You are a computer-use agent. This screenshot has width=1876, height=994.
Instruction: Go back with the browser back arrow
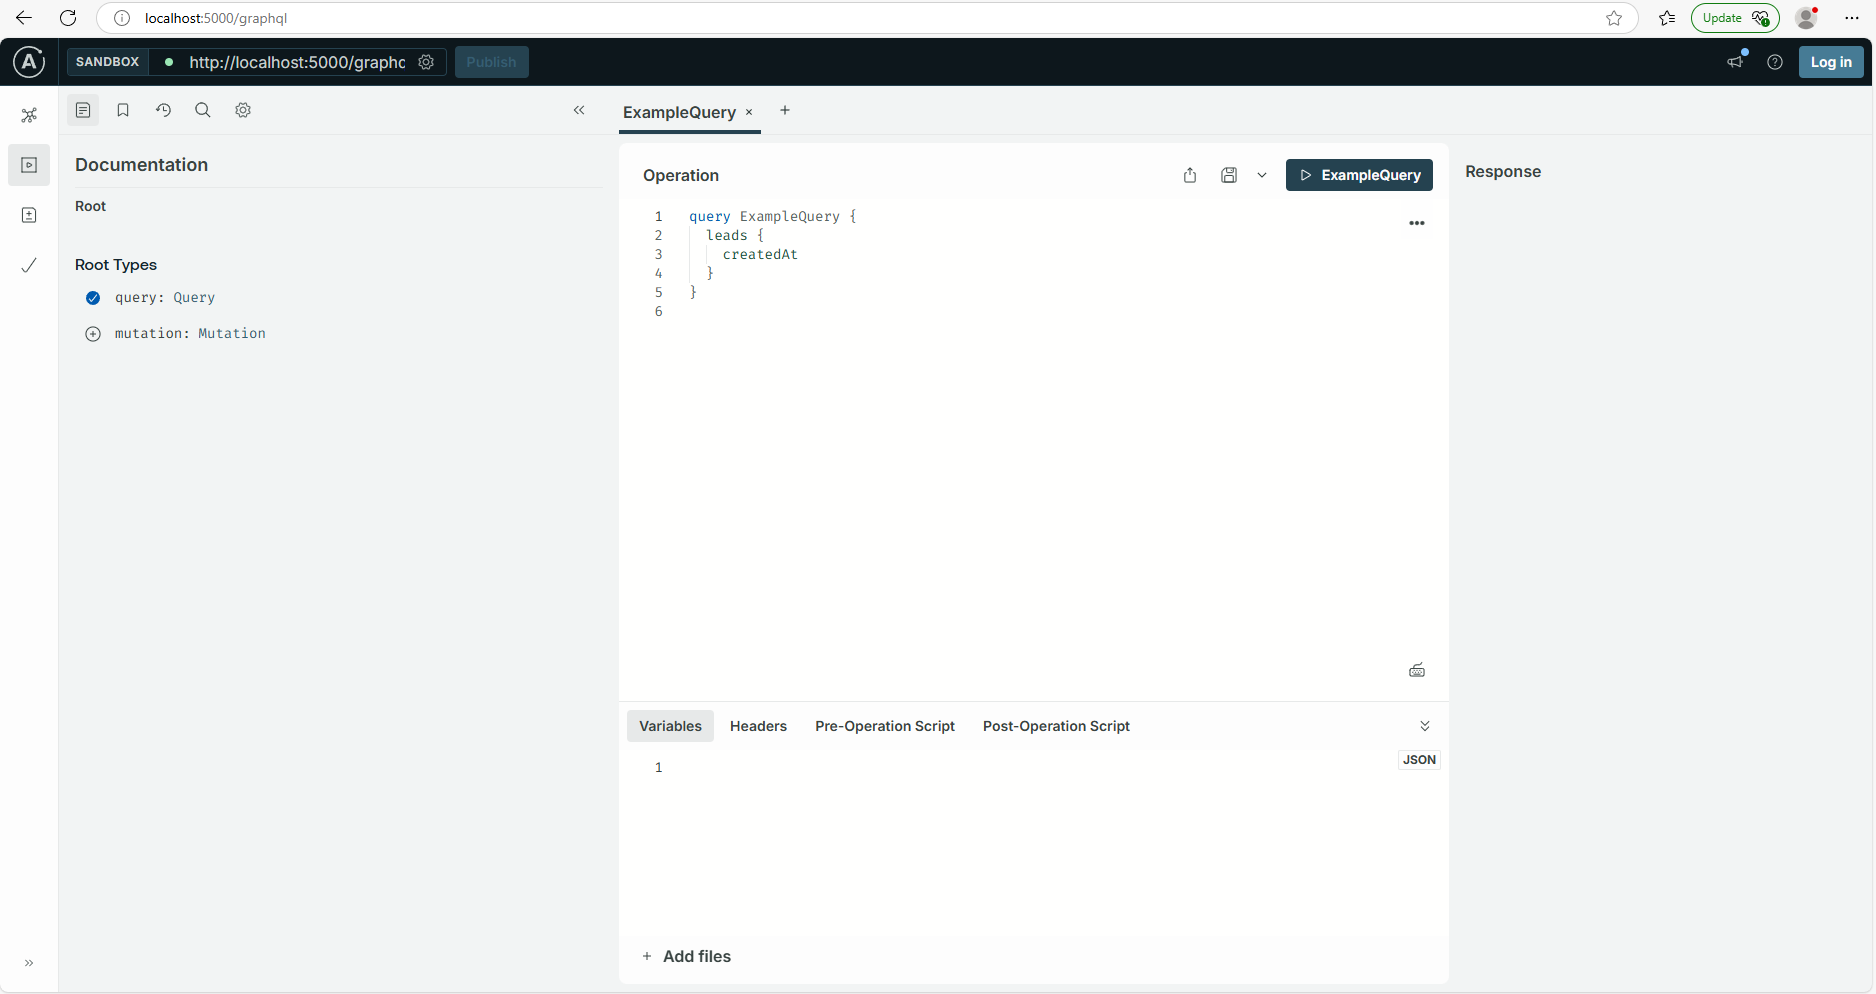click(x=24, y=18)
